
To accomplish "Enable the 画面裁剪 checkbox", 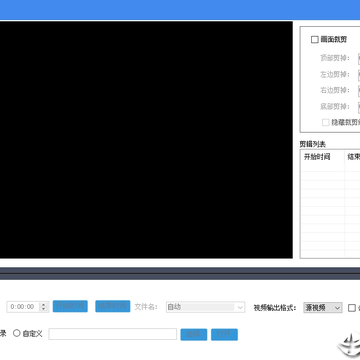I will tap(315, 40).
